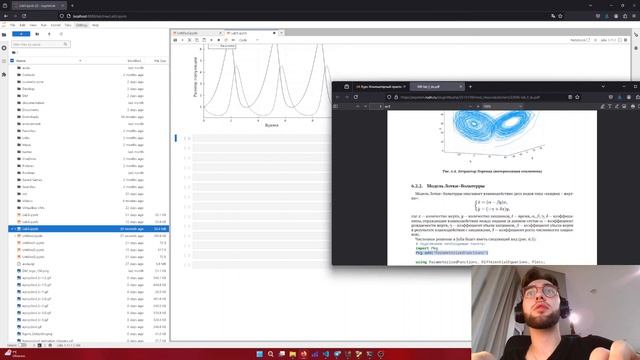Switch to first Firefox tab in PDF window
The height and width of the screenshot is (360, 640).
click(x=380, y=87)
